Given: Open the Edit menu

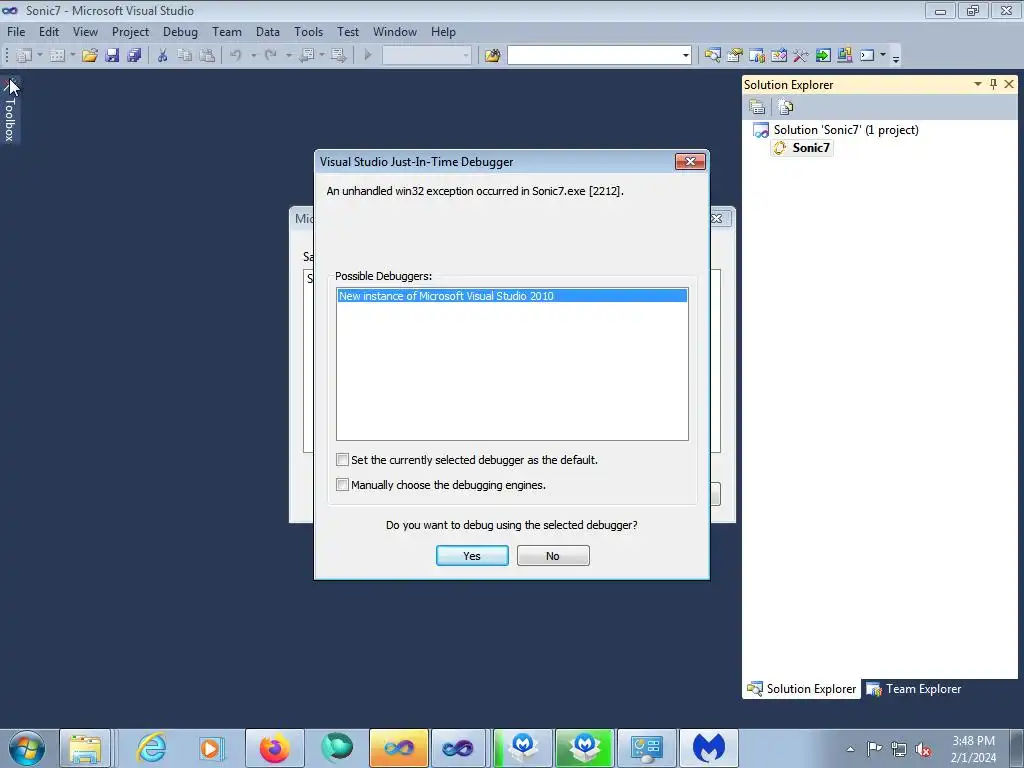Looking at the screenshot, I should [x=48, y=31].
